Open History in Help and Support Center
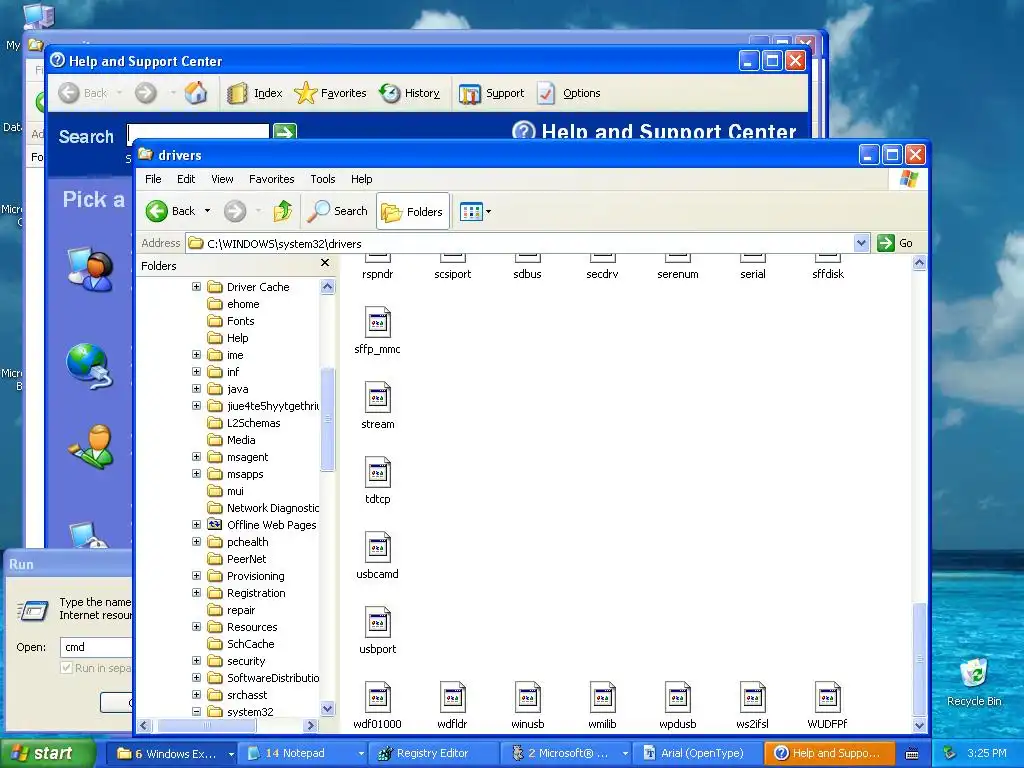Screen dimensions: 1024x768 point(409,93)
